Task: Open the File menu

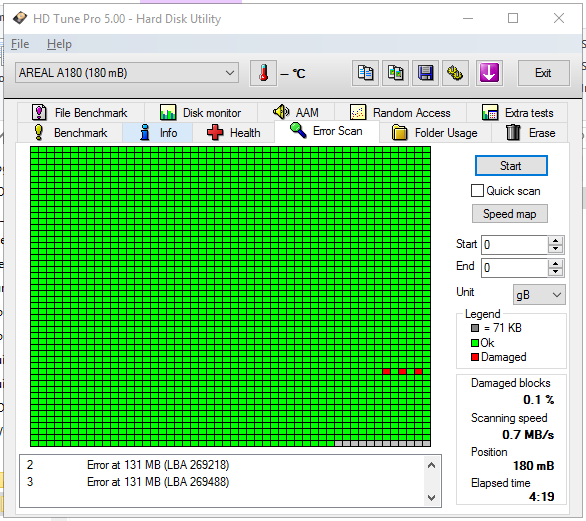Action: click(x=20, y=44)
